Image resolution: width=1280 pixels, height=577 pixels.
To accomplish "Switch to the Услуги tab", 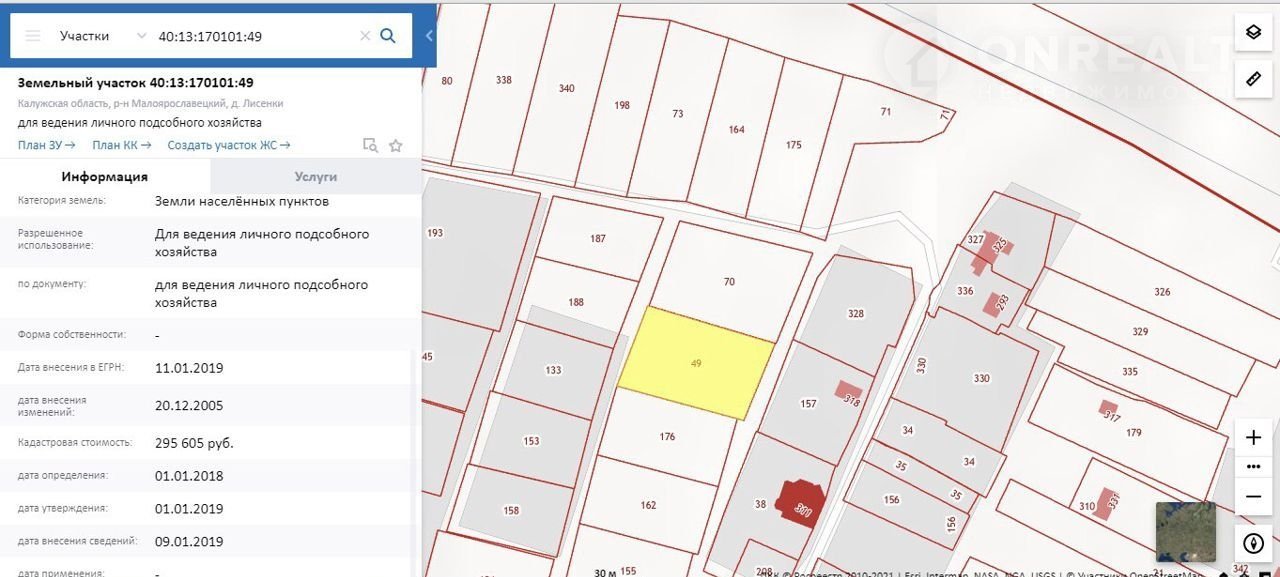I will (x=315, y=176).
